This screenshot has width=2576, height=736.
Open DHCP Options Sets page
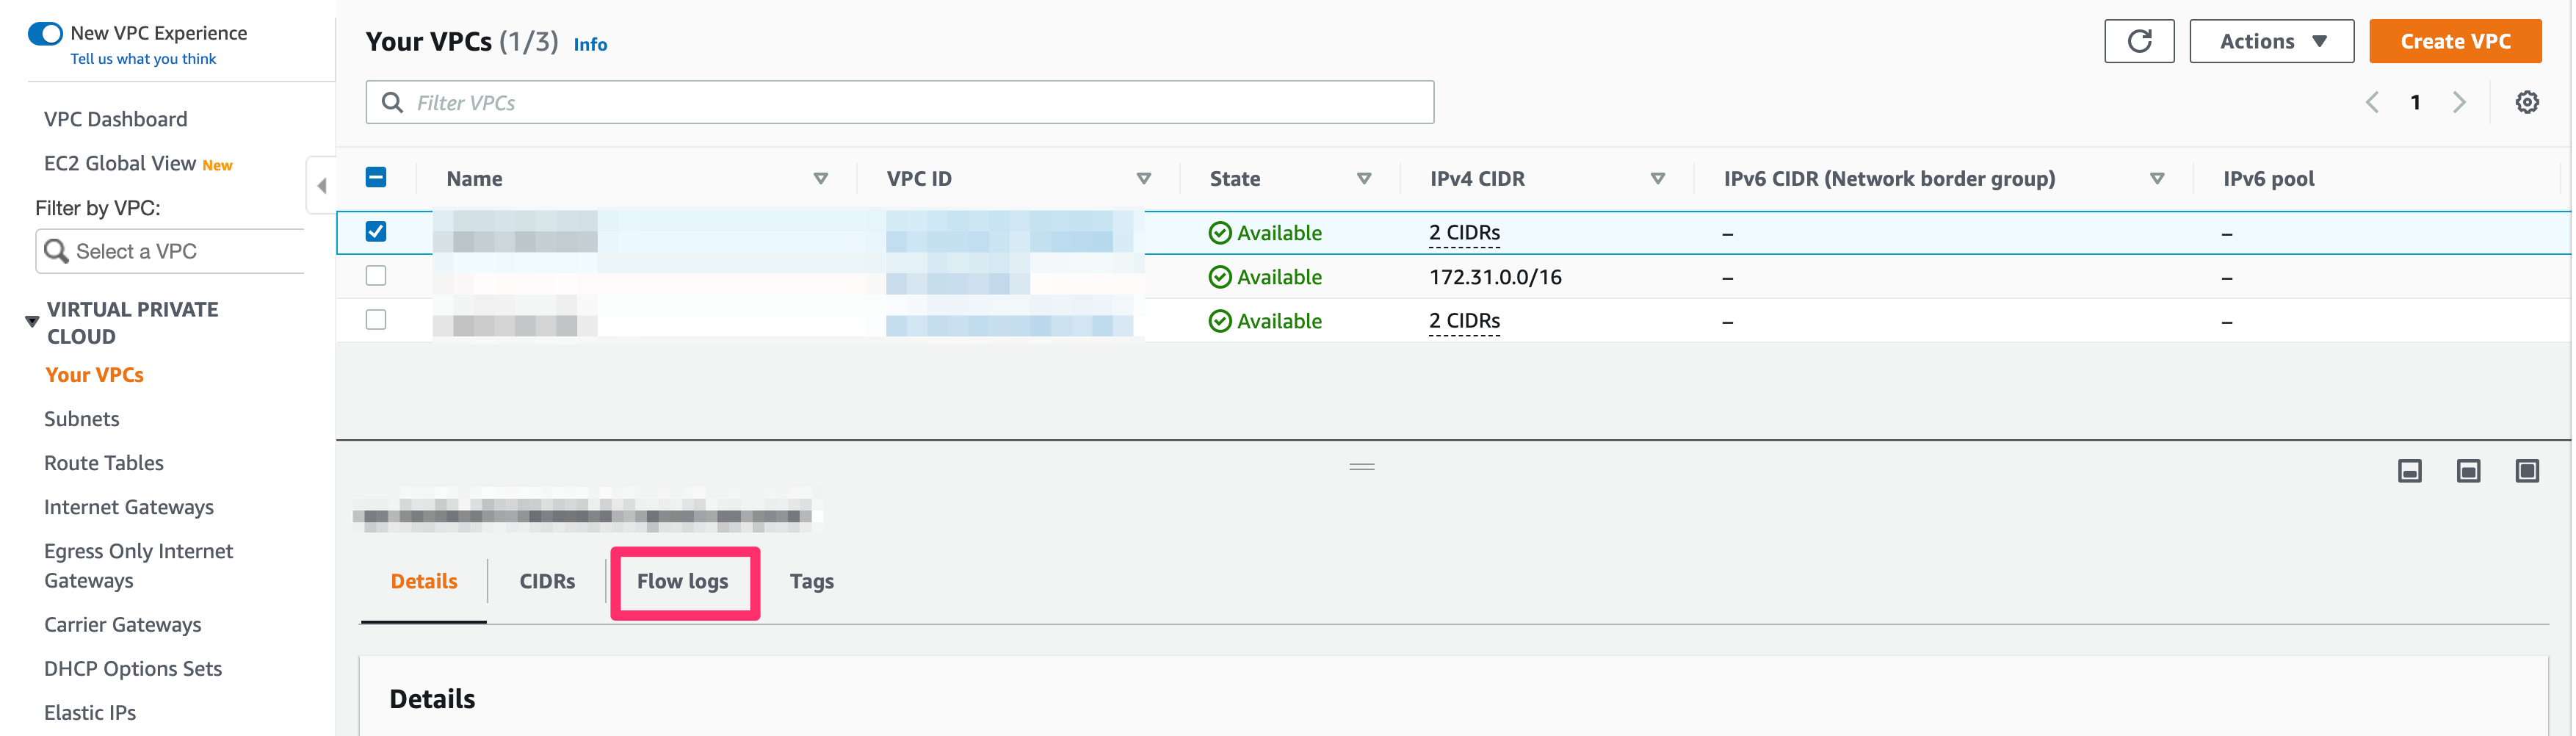tap(133, 669)
